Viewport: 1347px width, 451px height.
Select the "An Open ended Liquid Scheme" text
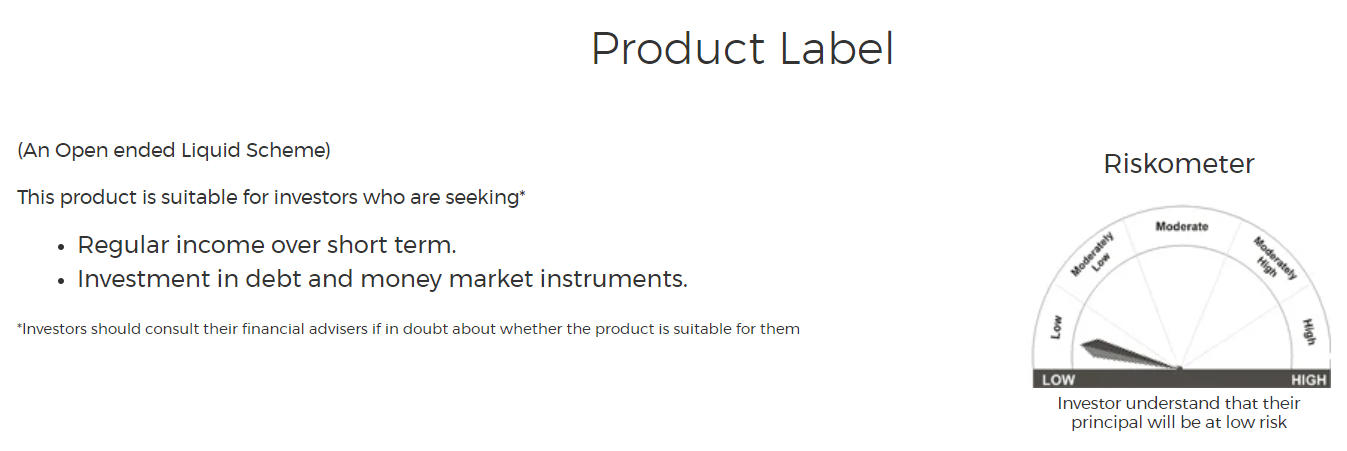pyautogui.click(x=174, y=151)
